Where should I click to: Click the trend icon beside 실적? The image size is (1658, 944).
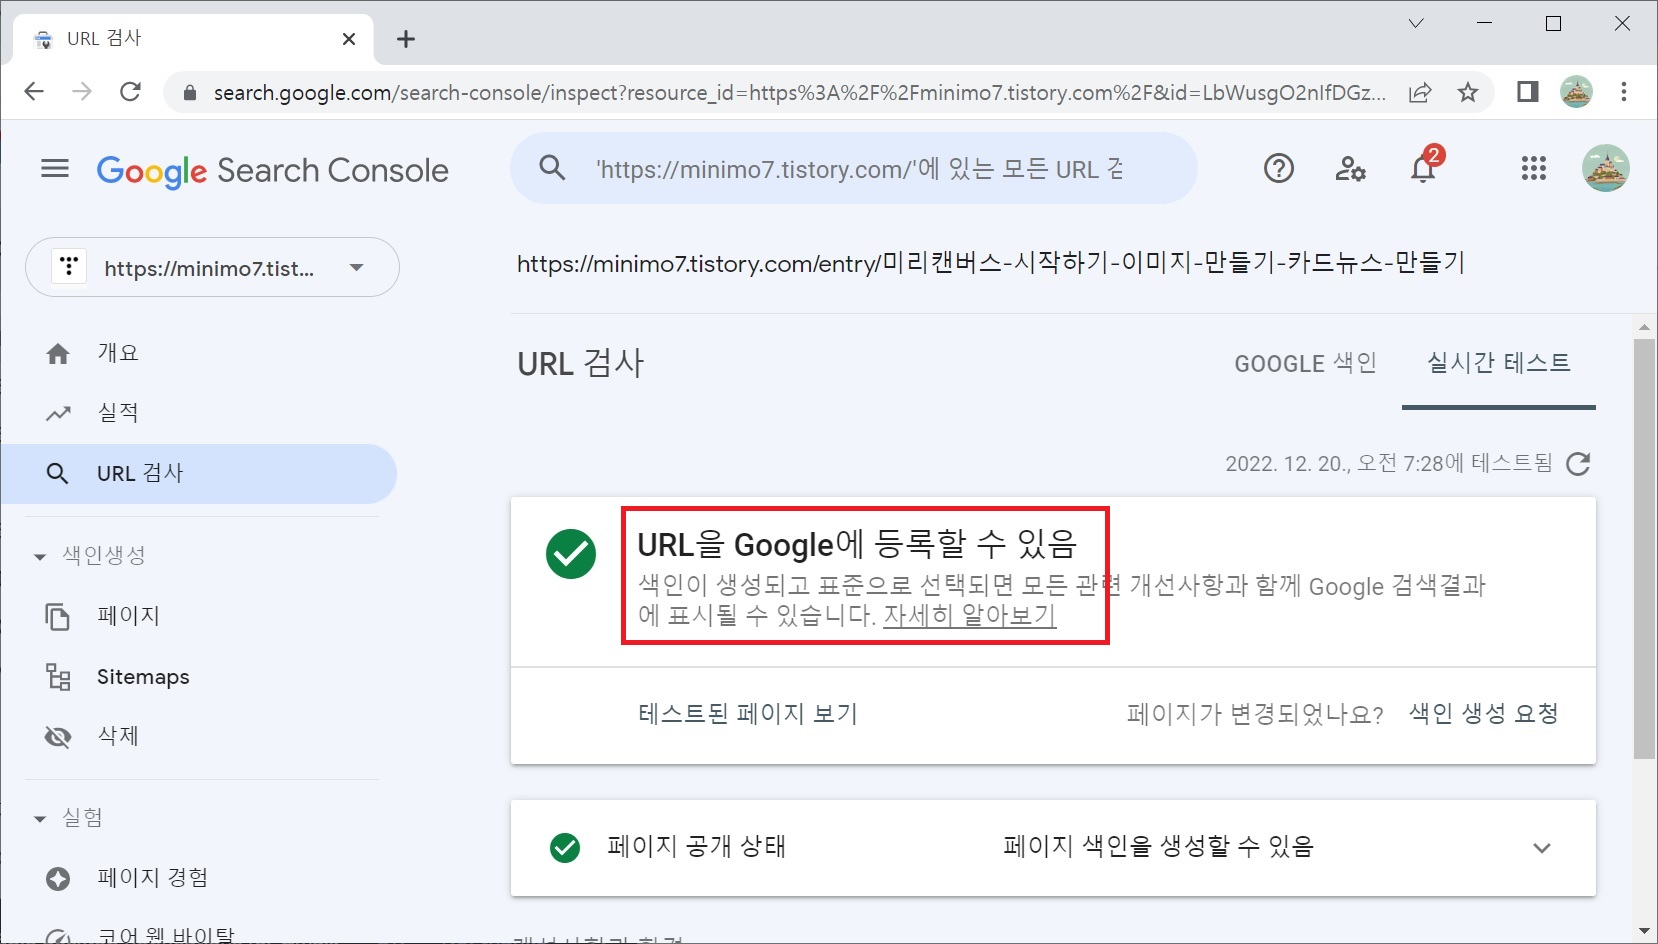(x=58, y=413)
